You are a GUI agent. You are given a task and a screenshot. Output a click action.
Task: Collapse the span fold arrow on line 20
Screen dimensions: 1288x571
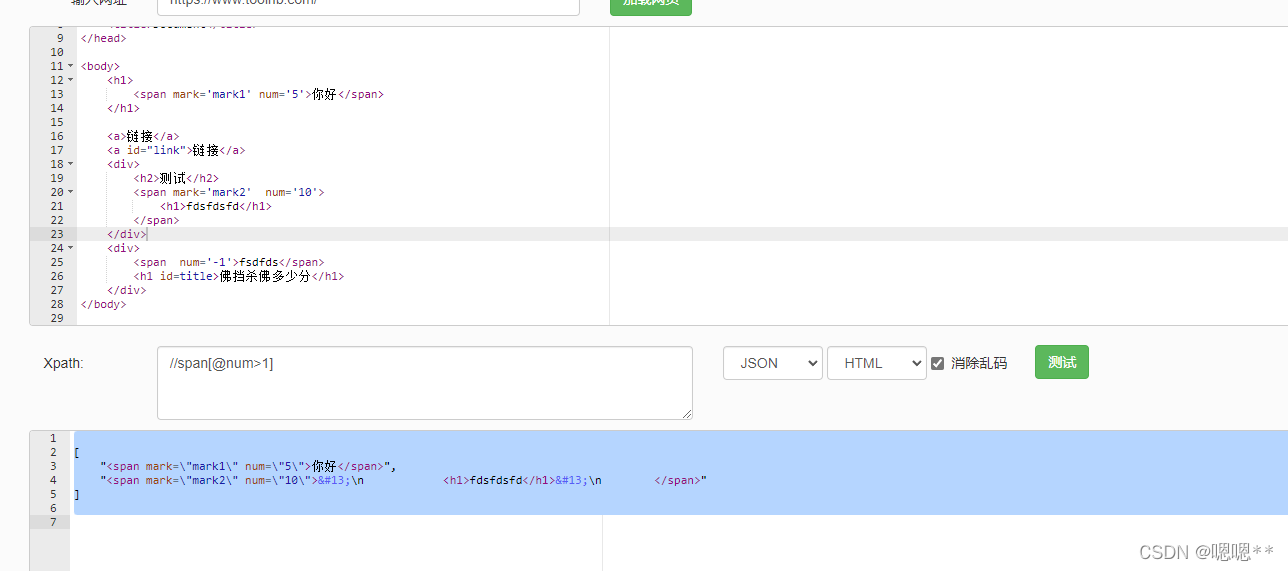[70, 192]
